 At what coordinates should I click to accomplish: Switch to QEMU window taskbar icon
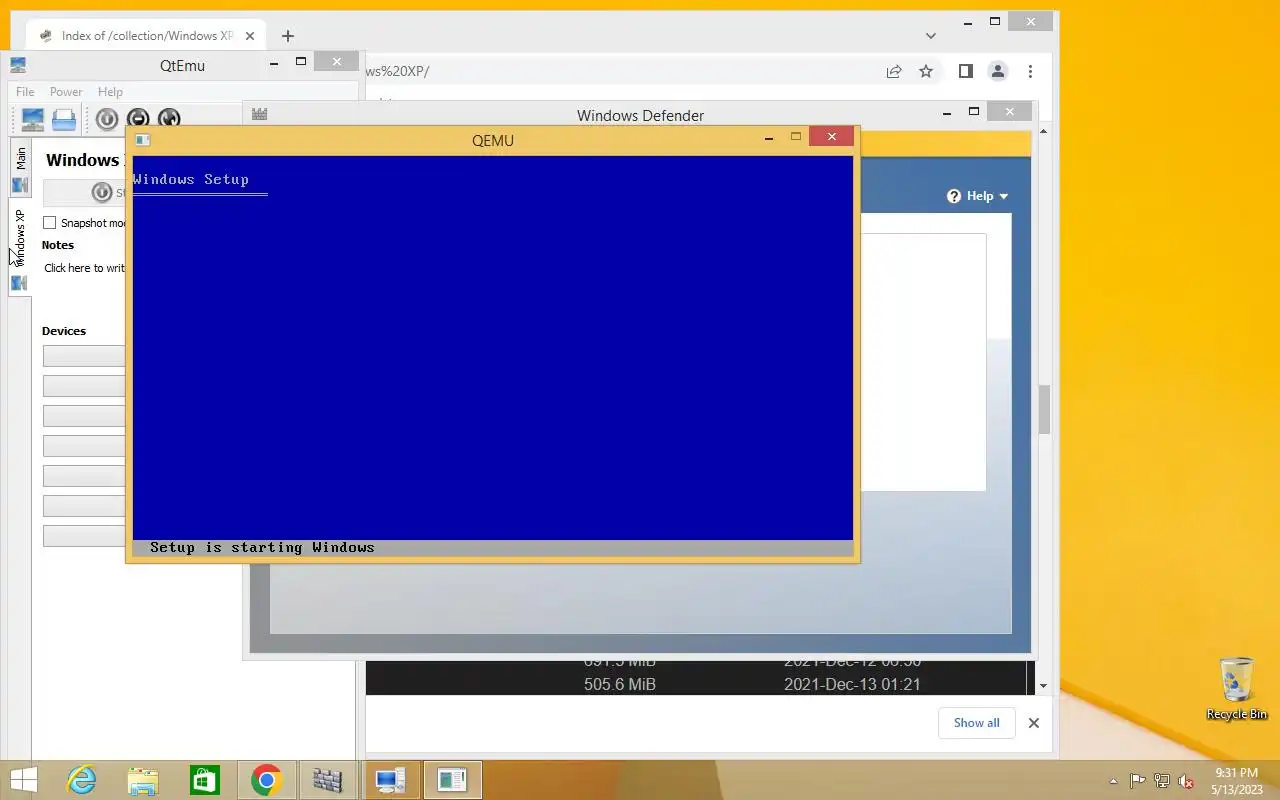tap(452, 780)
